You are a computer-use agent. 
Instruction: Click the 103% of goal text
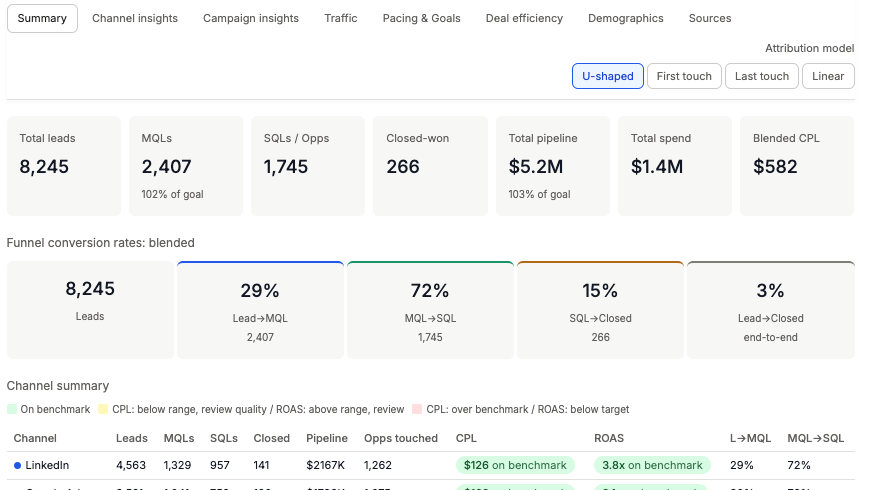539,194
